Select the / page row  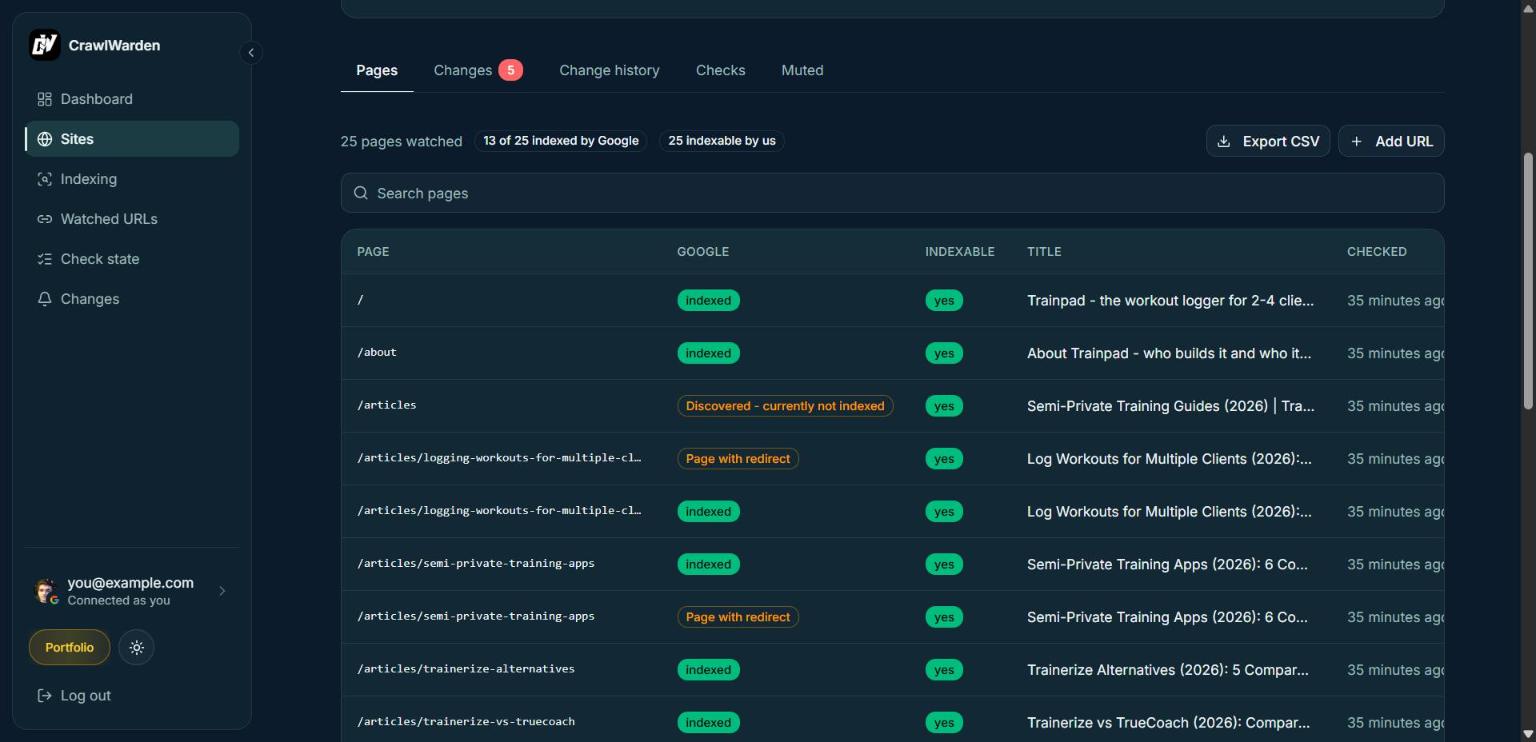[892, 300]
